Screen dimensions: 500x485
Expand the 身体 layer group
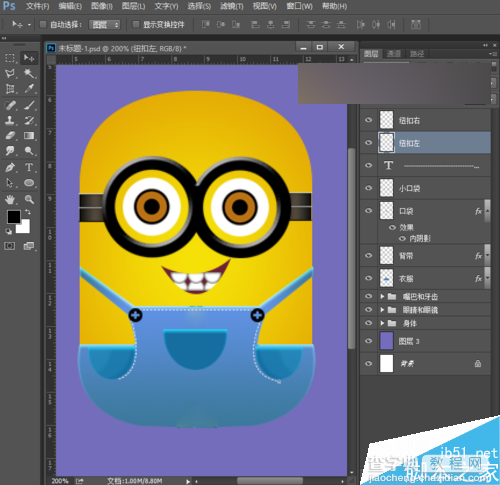tap(382, 323)
